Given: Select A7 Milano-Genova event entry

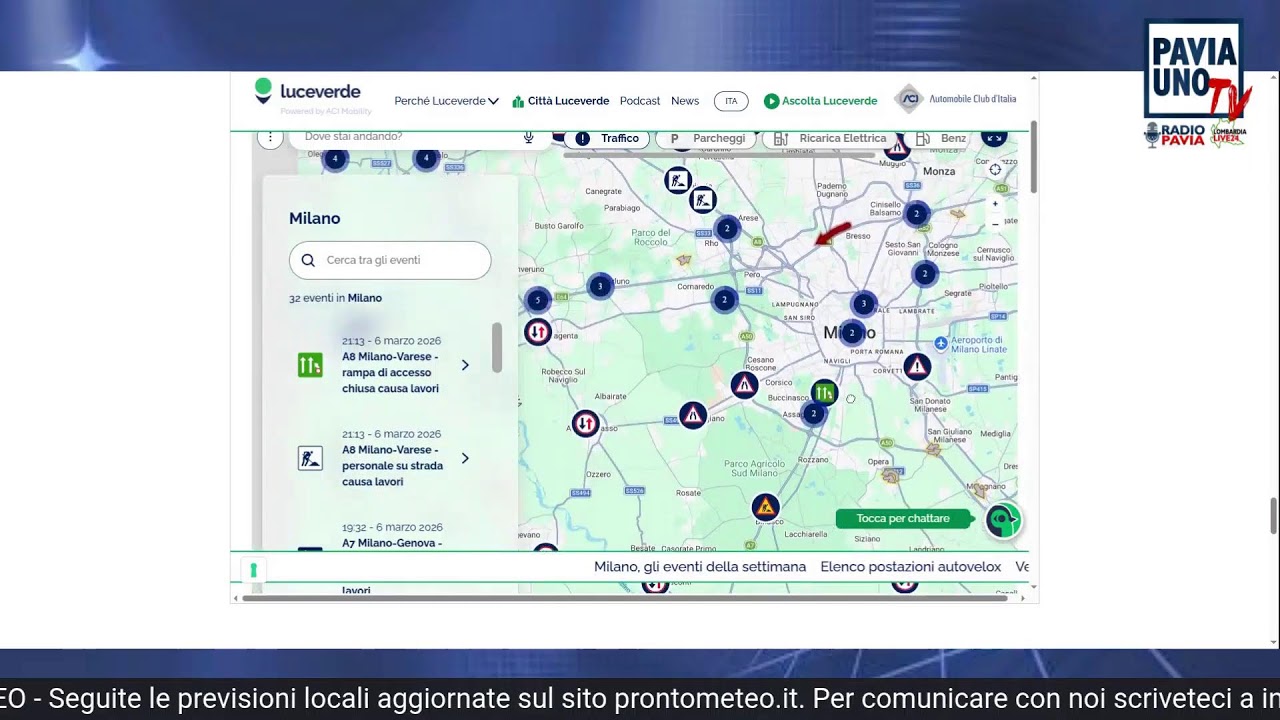Looking at the screenshot, I should (385, 536).
